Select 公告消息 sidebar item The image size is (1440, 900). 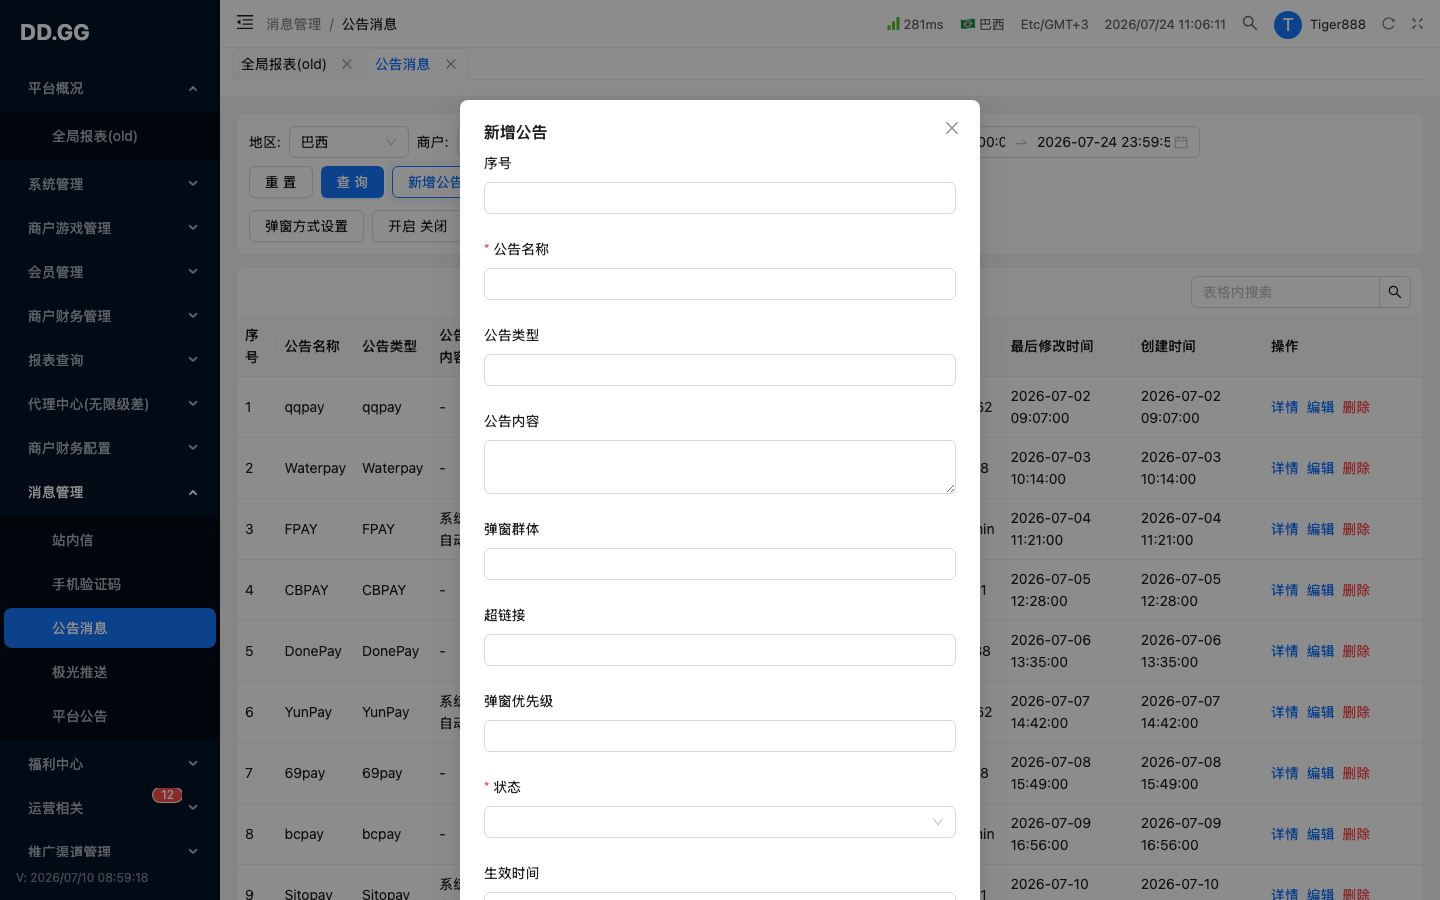[110, 628]
